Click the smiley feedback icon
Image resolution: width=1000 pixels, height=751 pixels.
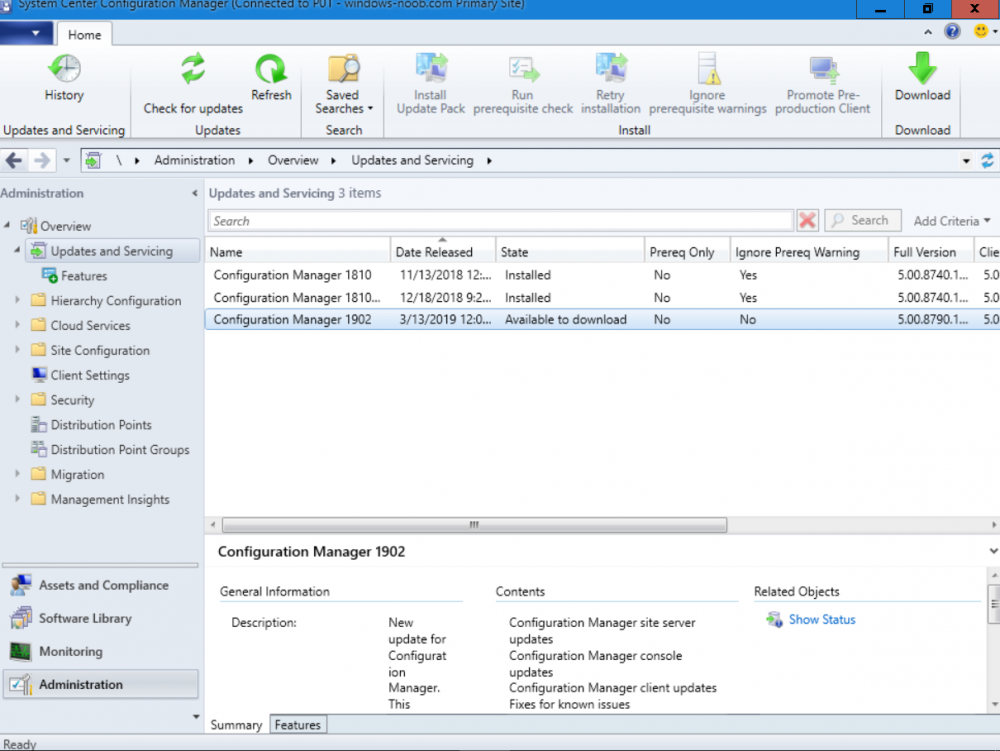981,31
